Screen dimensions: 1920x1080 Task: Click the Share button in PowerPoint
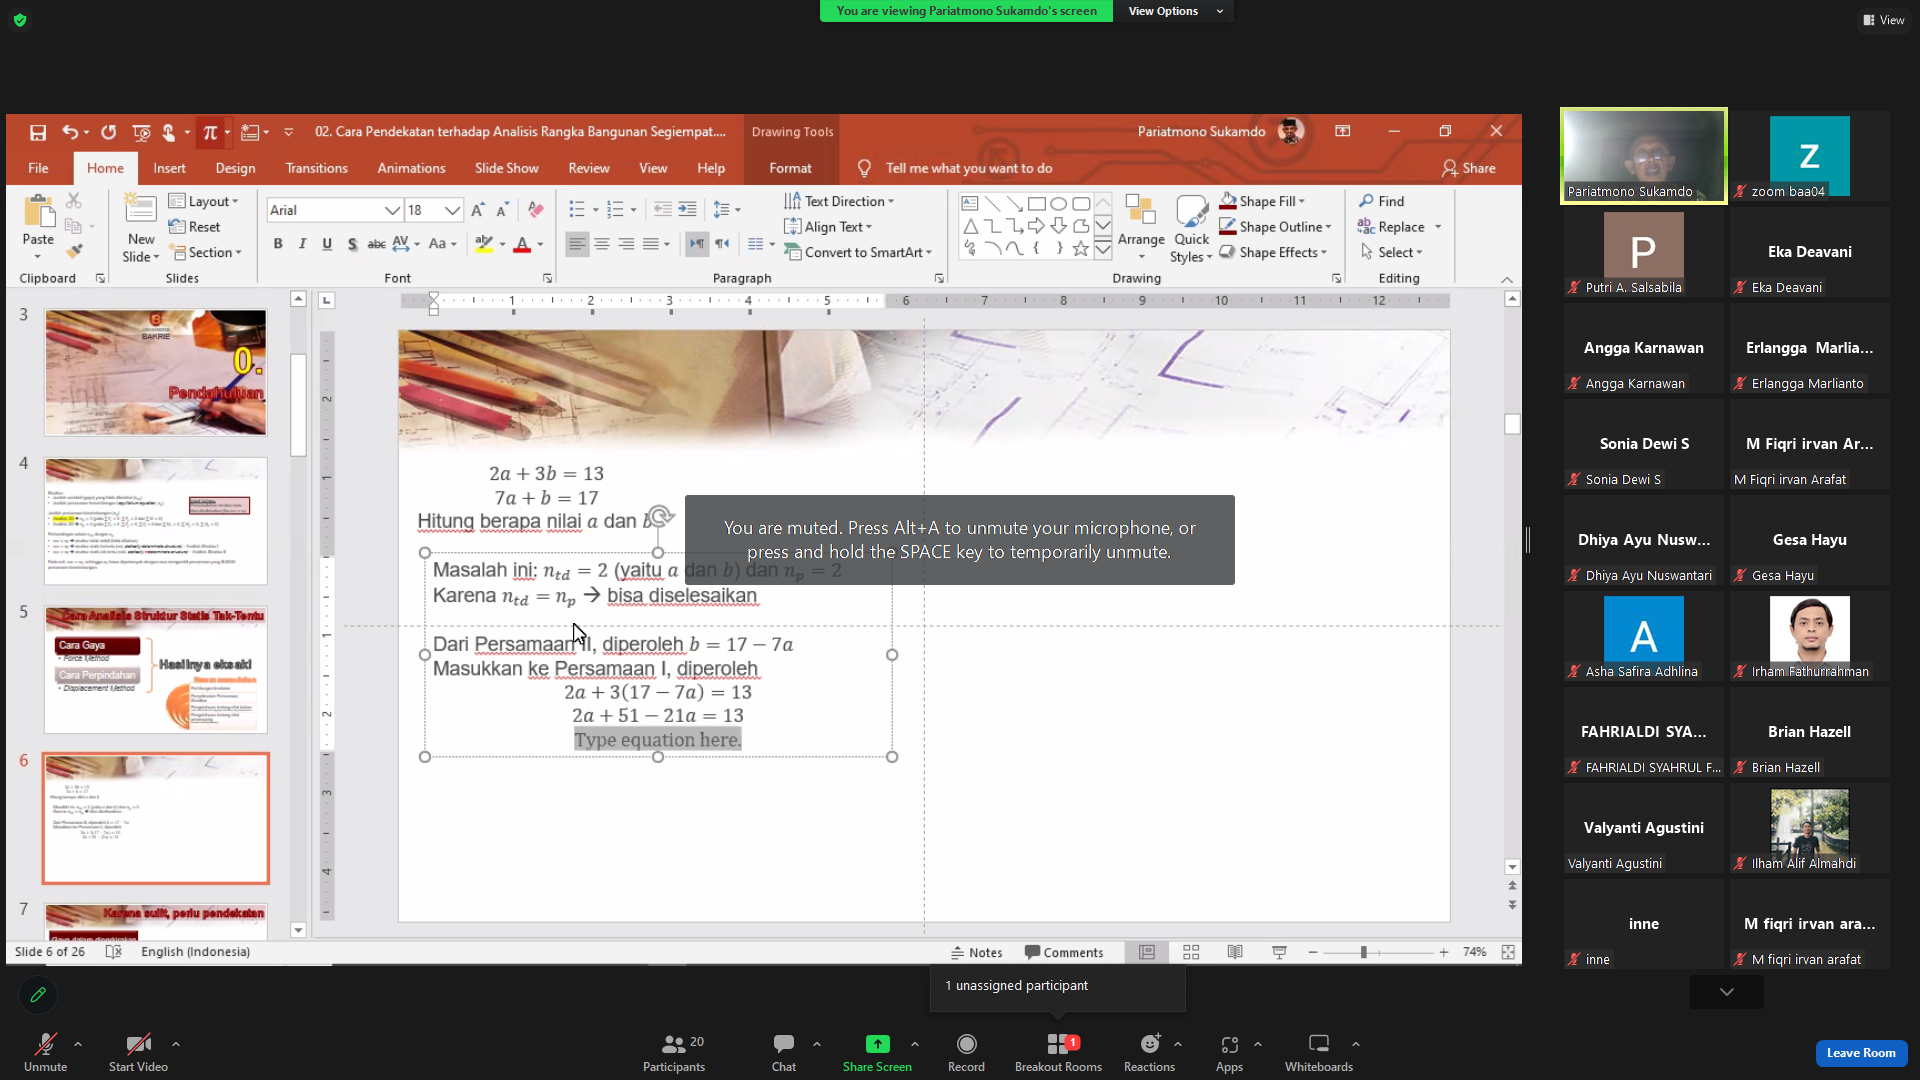click(1468, 168)
